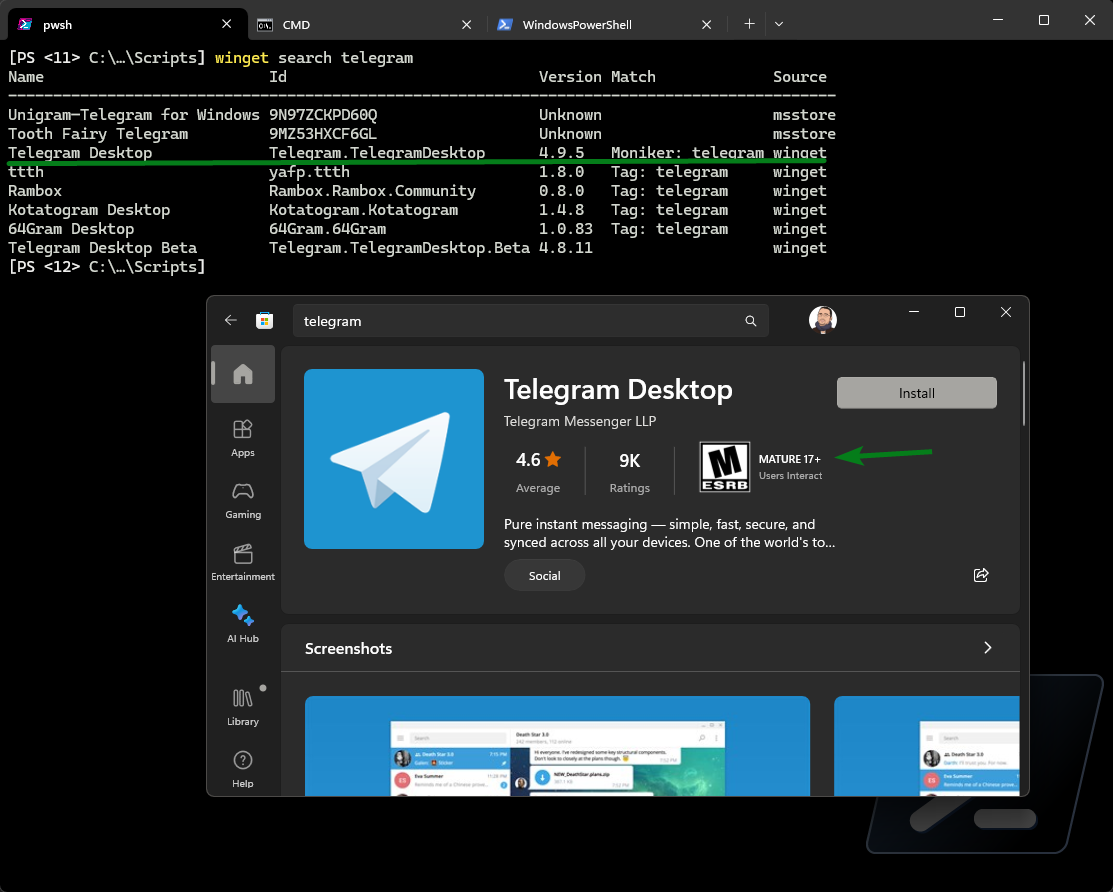This screenshot has width=1113, height=892.
Task: Install Telegram Desktop
Action: 916,392
